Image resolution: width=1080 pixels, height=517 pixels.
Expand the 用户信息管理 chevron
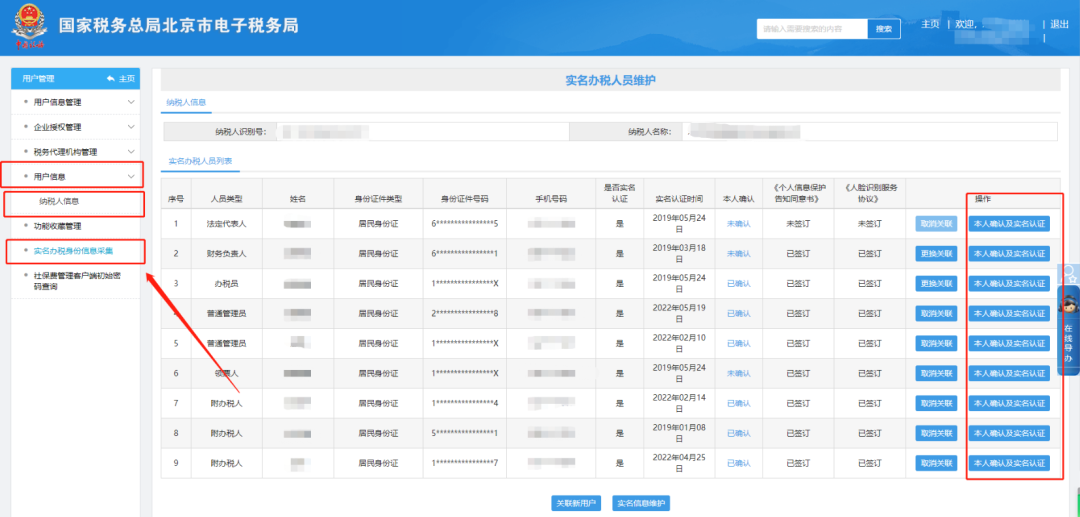[131, 102]
